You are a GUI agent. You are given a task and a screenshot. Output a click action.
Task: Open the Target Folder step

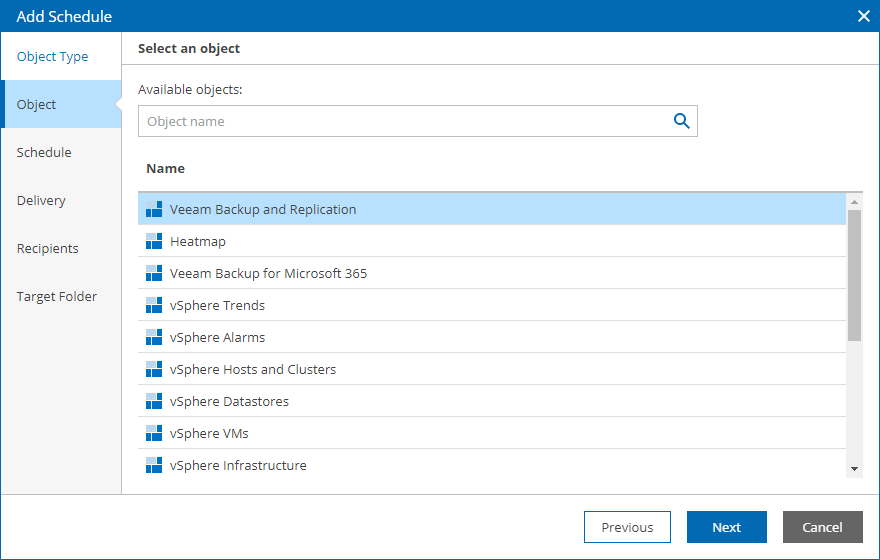(61, 296)
